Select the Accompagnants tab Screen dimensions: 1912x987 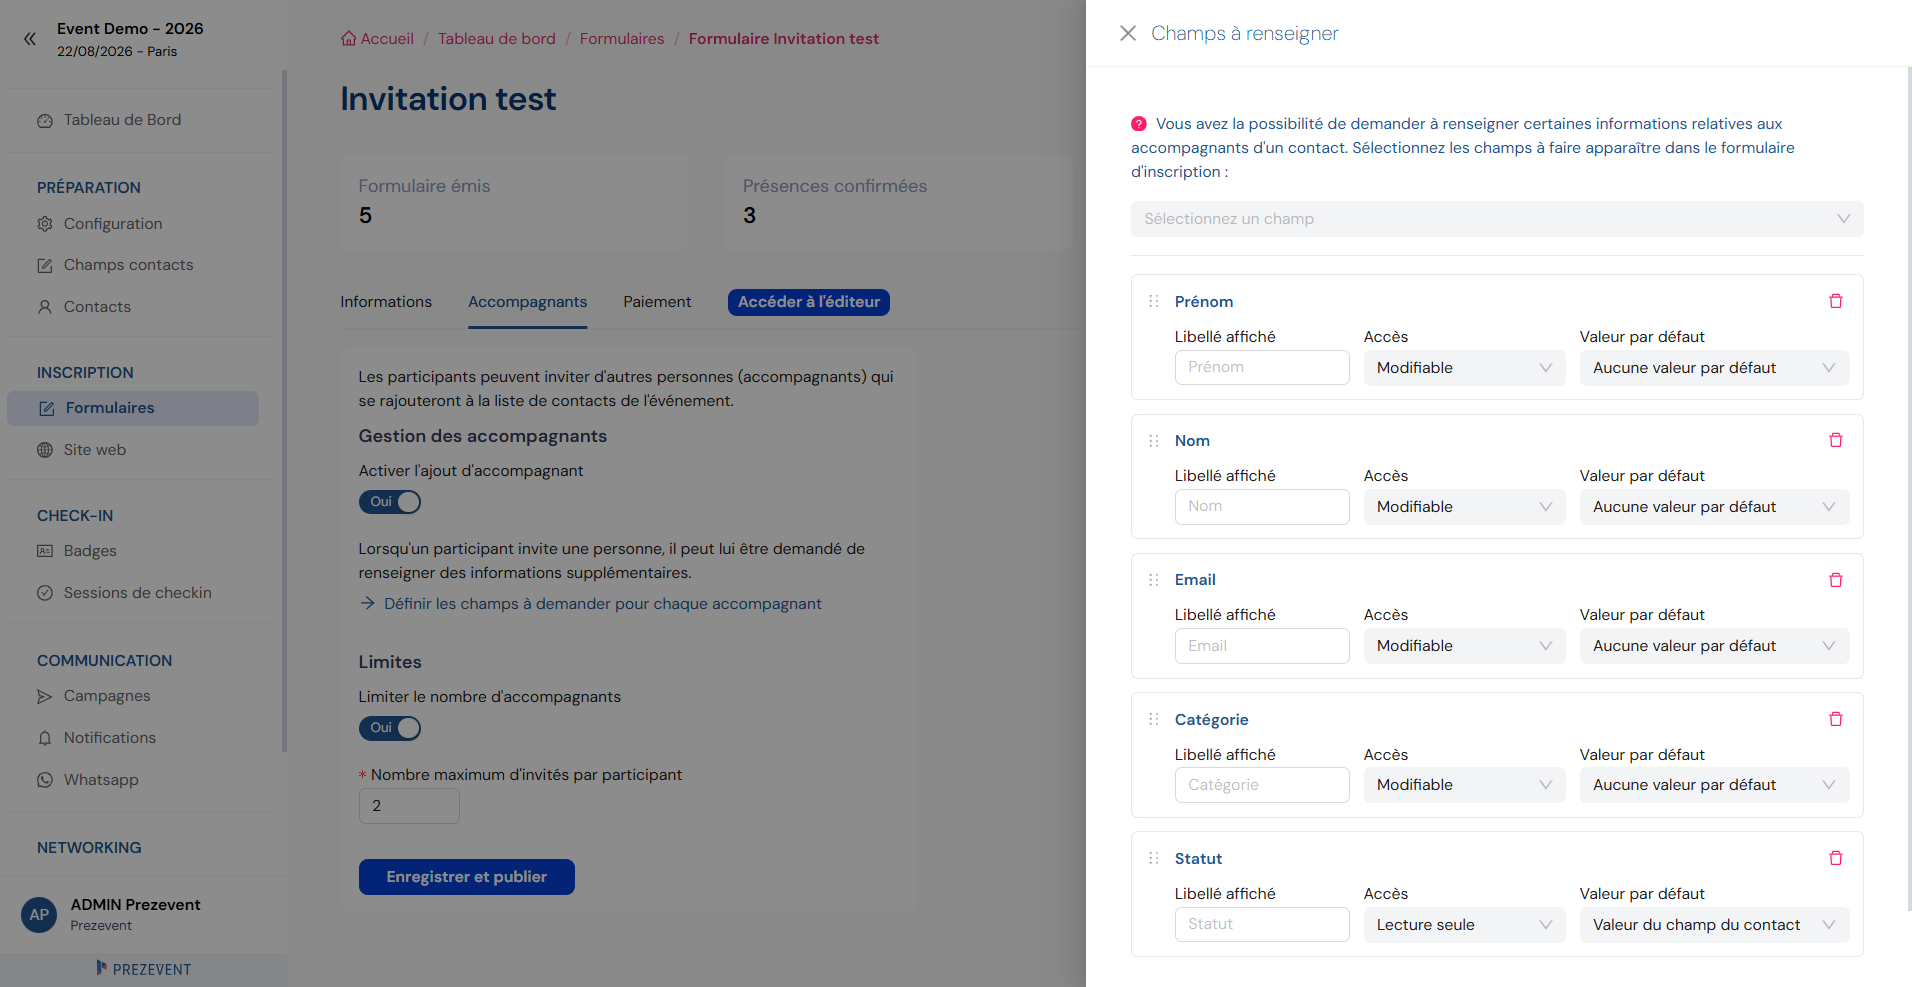coord(528,302)
